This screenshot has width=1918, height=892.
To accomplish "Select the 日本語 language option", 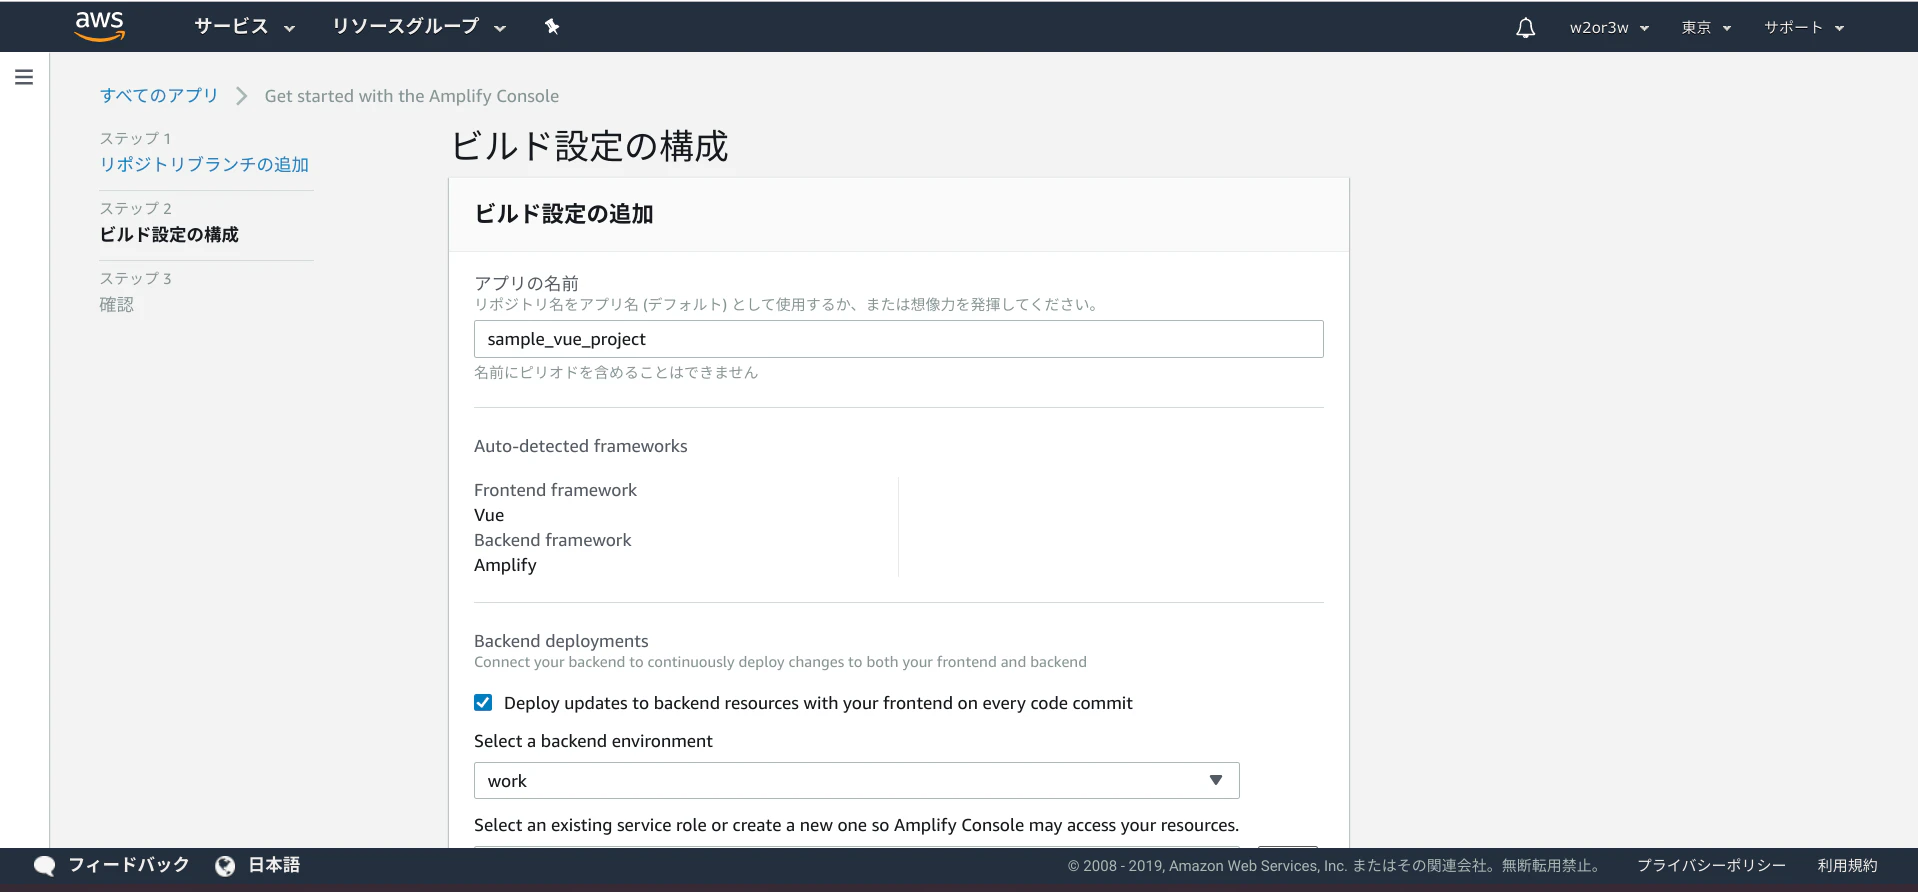I will [x=274, y=866].
